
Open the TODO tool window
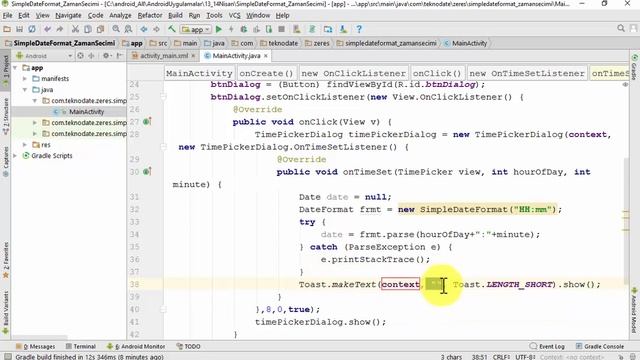(x=189, y=346)
